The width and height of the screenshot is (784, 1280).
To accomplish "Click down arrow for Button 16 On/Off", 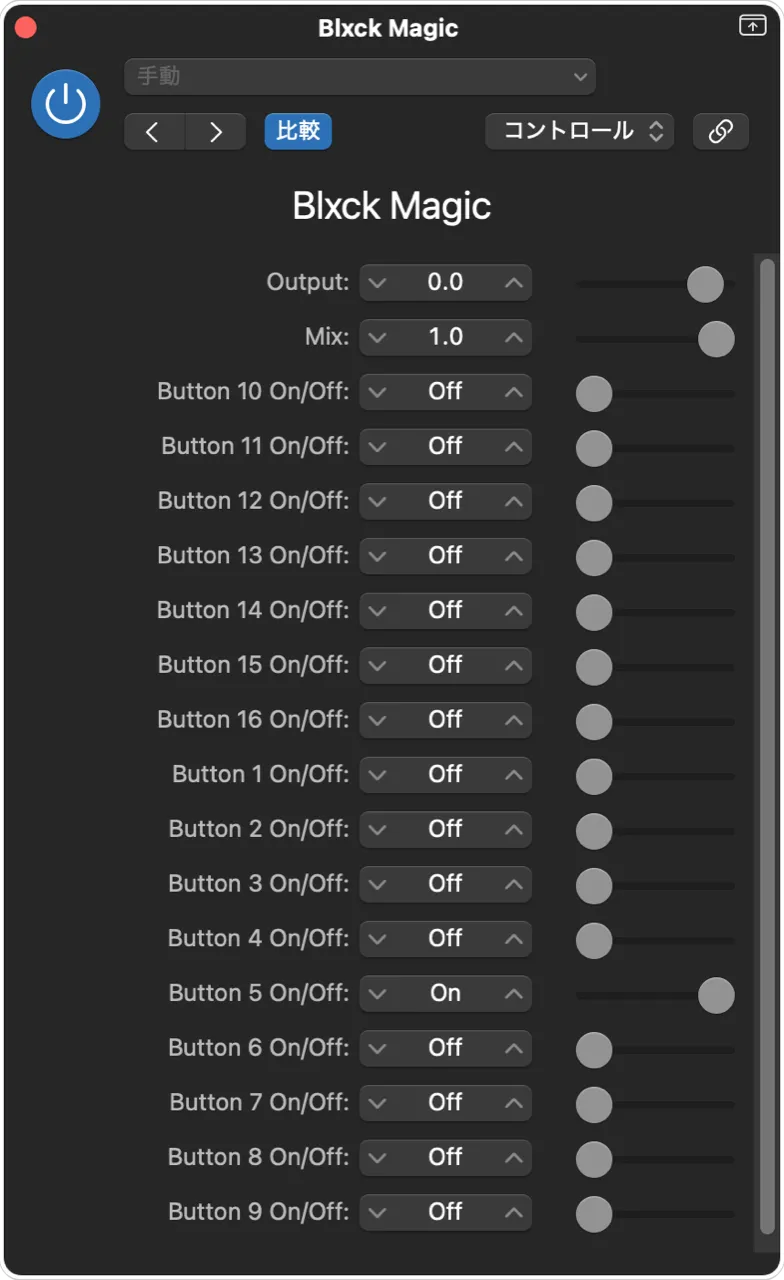I will [376, 720].
